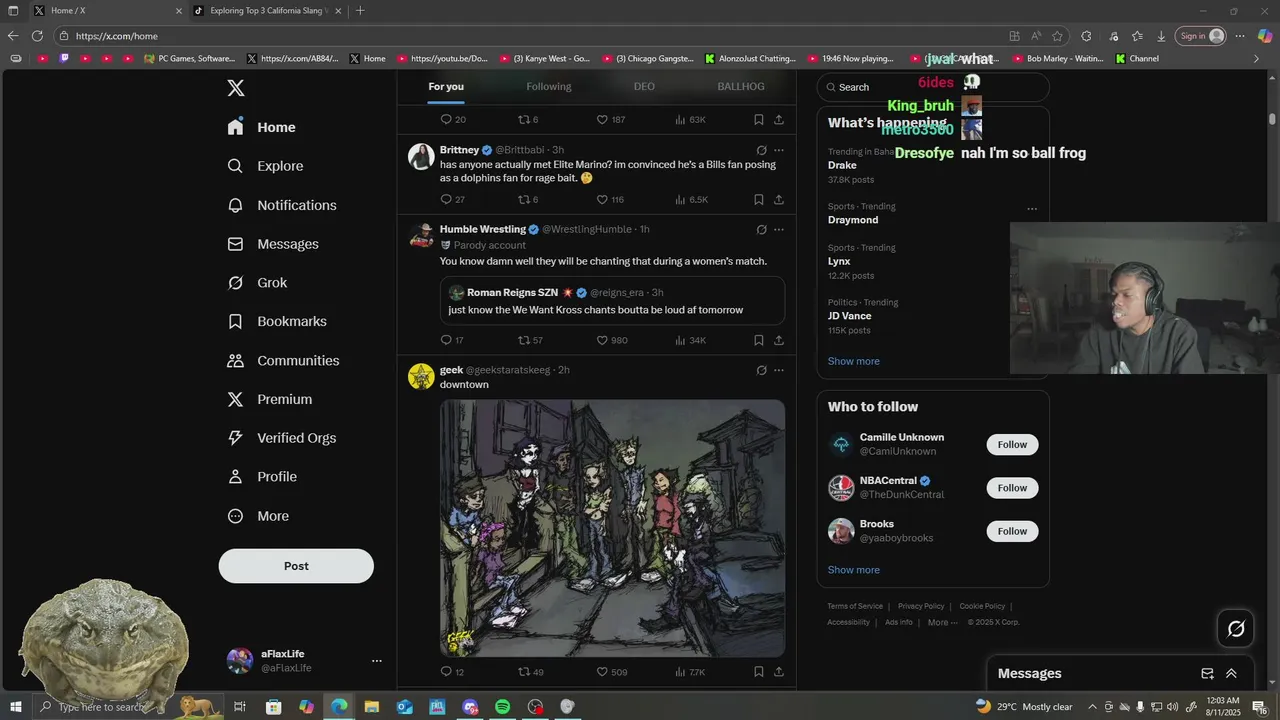
Task: Open Messages in the sidebar
Action: (273, 244)
